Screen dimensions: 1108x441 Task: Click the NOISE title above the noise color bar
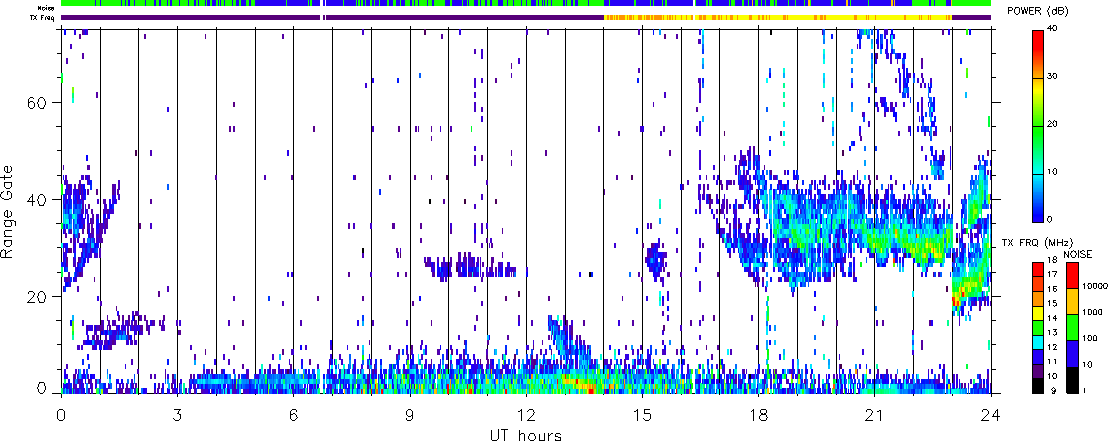pyautogui.click(x=1078, y=254)
